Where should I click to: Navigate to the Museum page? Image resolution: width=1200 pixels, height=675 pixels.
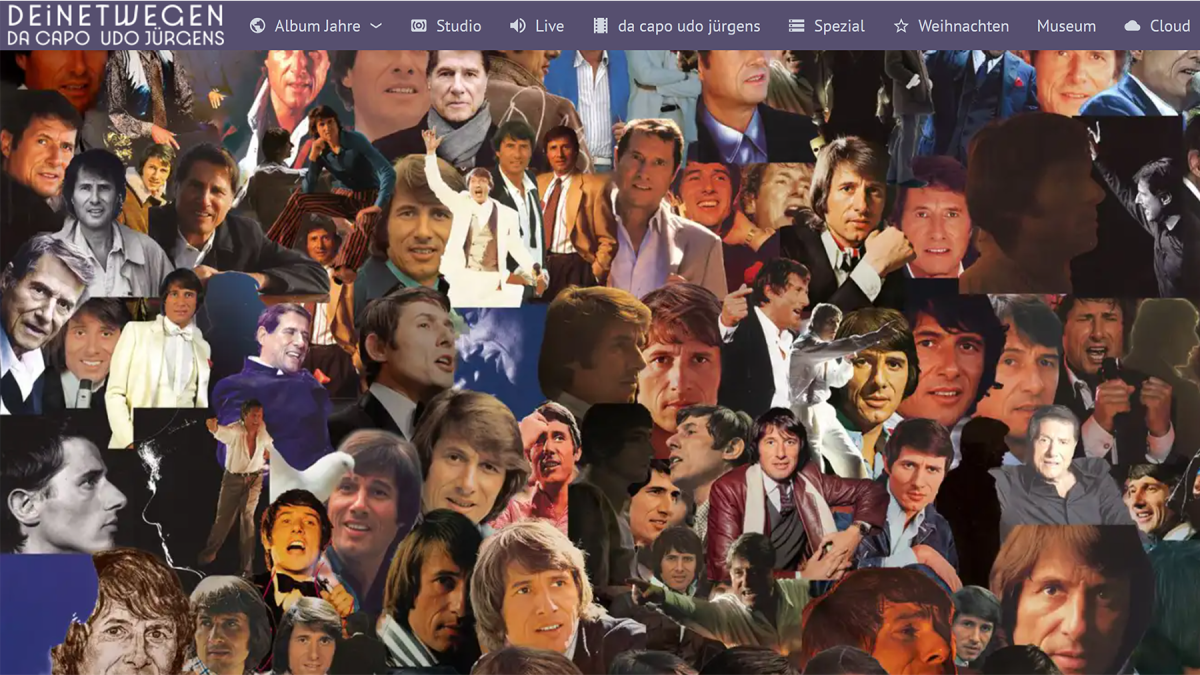click(x=1066, y=26)
